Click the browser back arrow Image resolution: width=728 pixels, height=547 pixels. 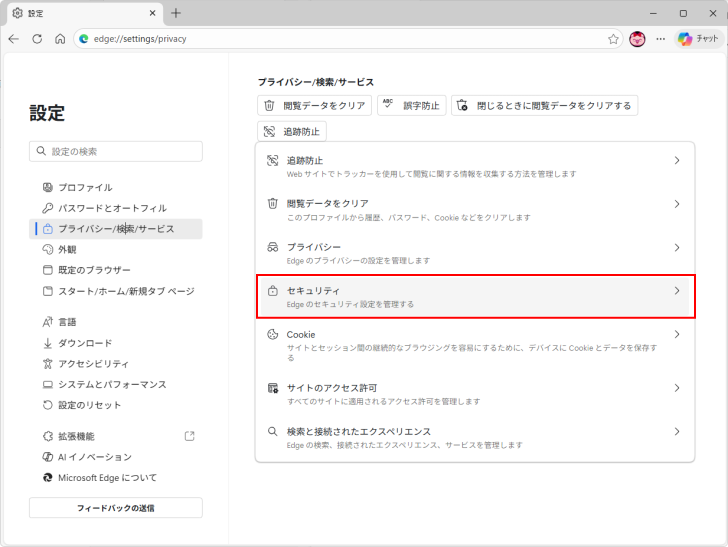tap(14, 39)
